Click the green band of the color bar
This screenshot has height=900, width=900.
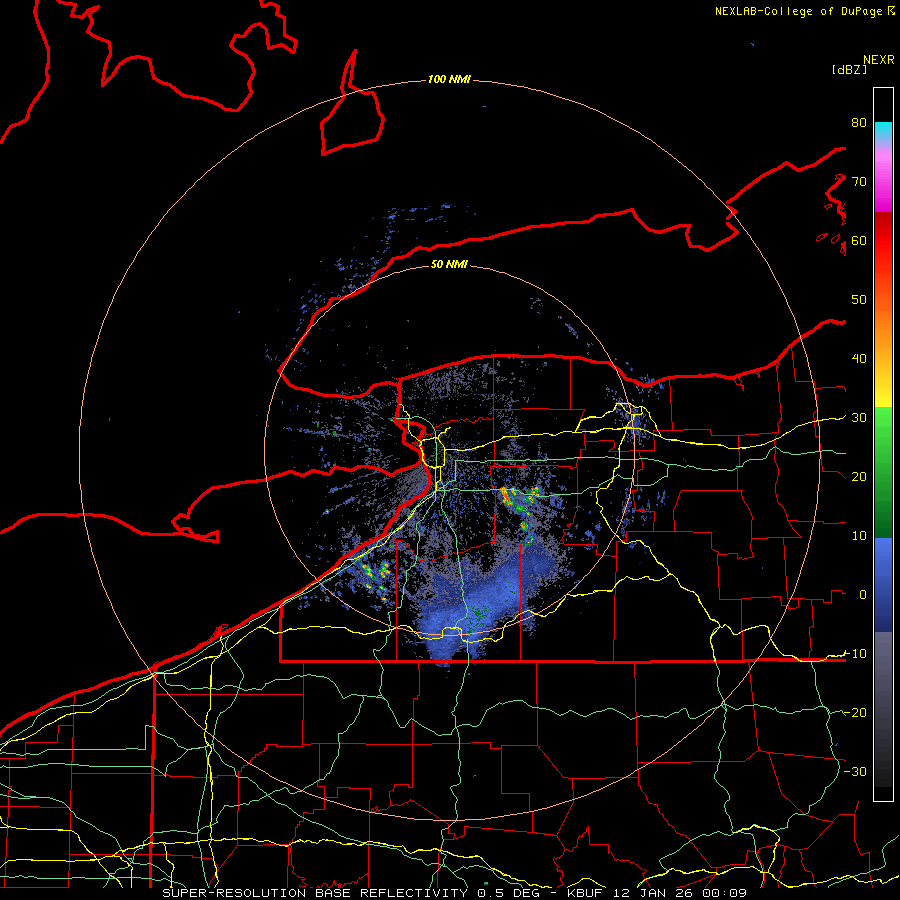883,472
